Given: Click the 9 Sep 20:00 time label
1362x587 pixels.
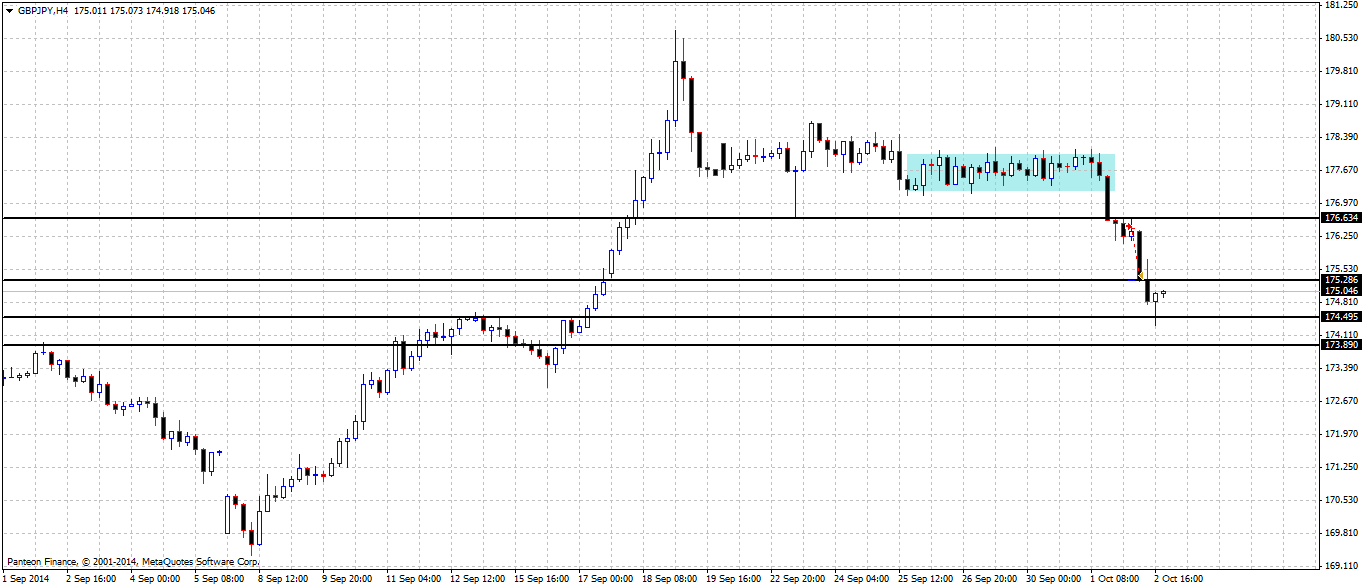Looking at the screenshot, I should tap(347, 579).
